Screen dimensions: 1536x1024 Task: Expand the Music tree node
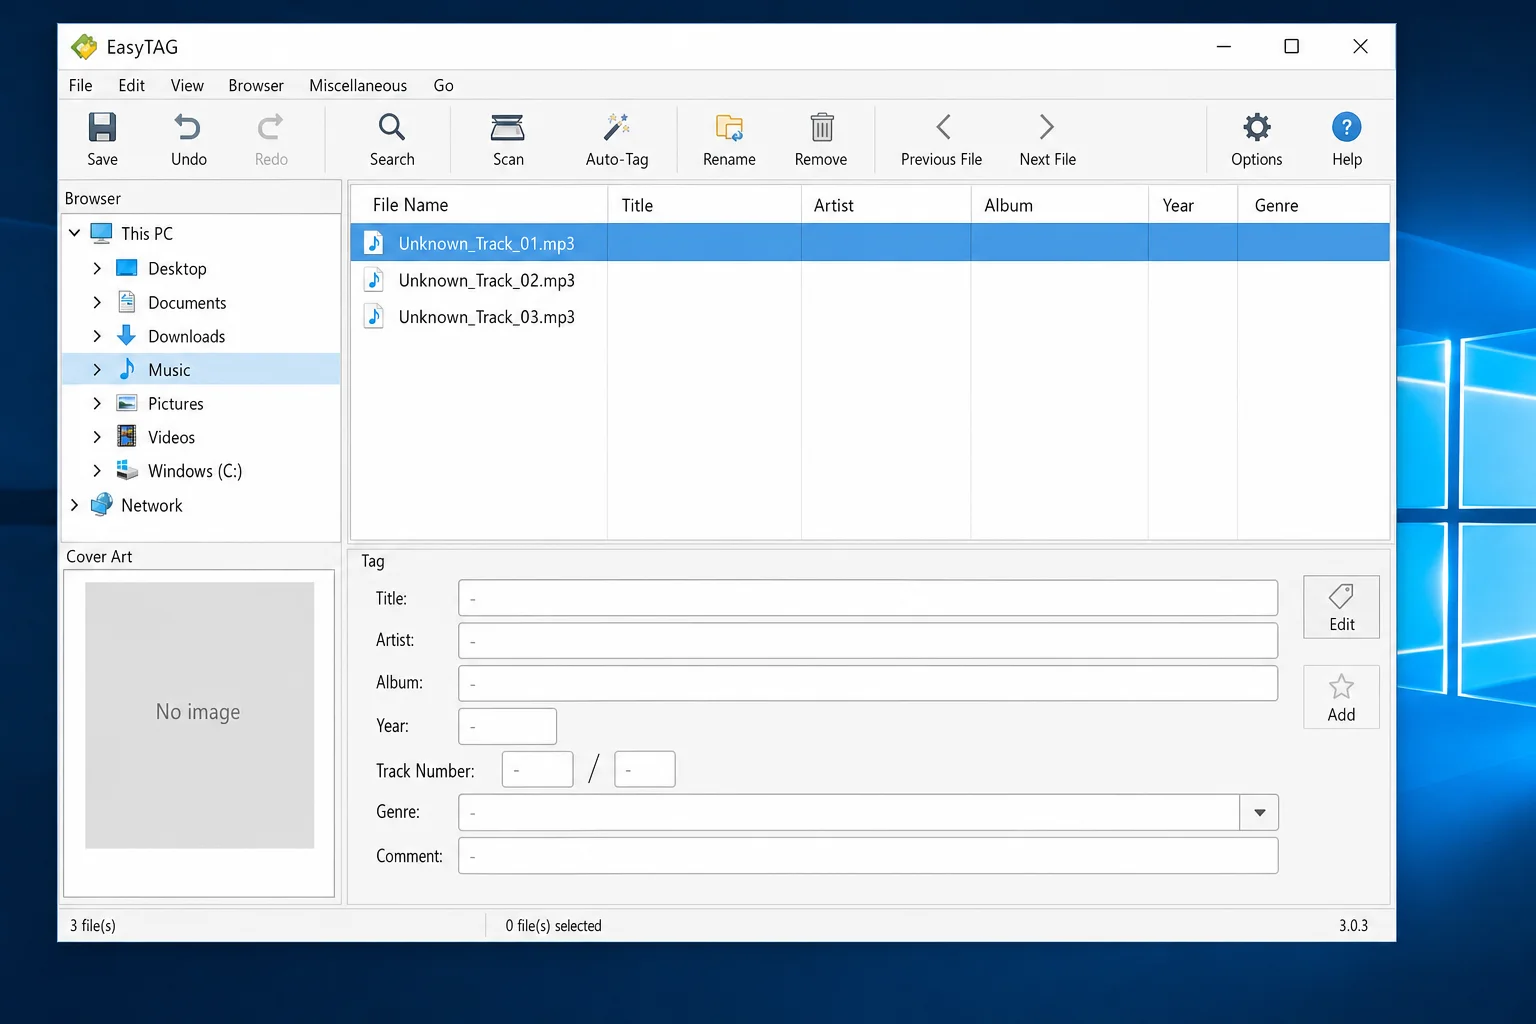click(x=97, y=370)
